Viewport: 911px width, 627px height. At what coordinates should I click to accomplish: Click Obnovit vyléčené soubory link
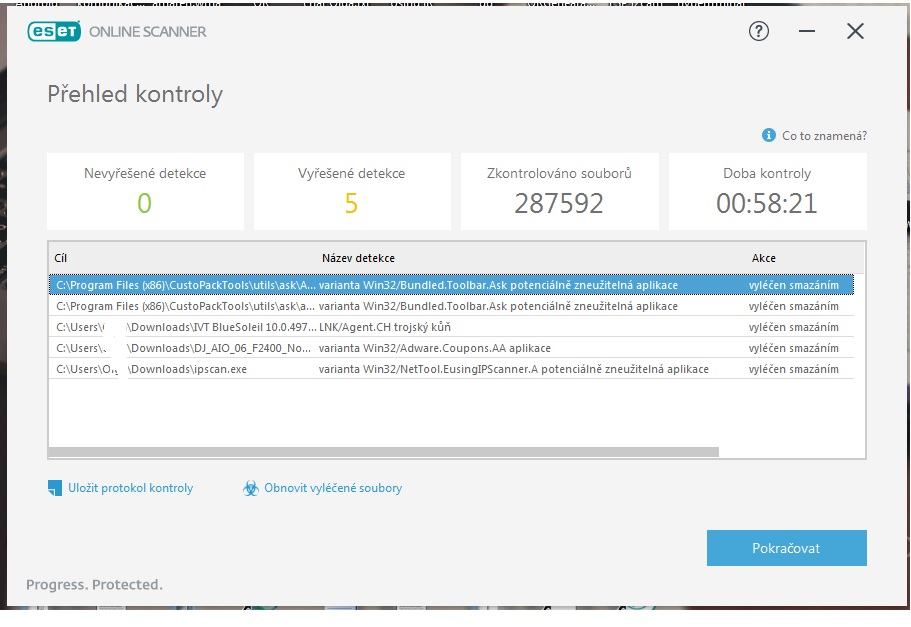click(333, 488)
